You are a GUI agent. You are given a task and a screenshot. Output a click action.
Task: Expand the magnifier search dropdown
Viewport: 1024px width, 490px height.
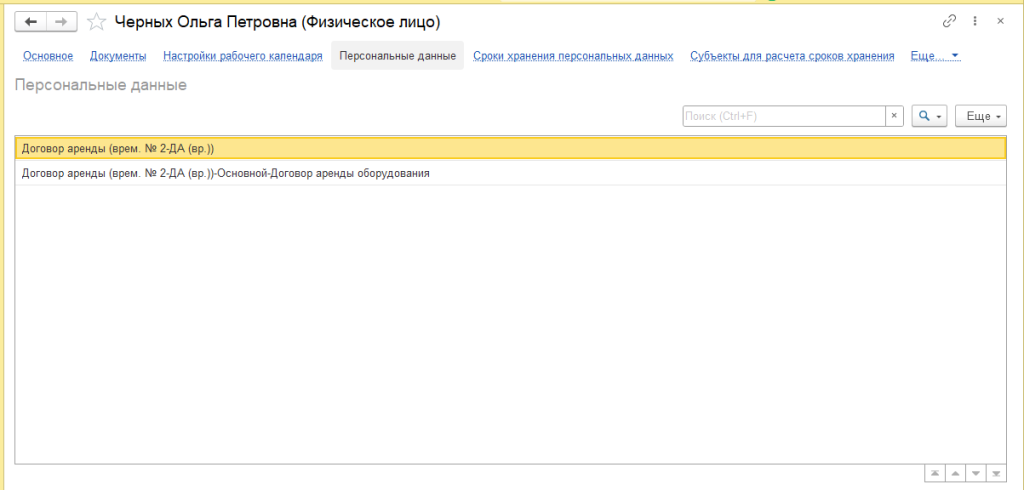tap(929, 117)
